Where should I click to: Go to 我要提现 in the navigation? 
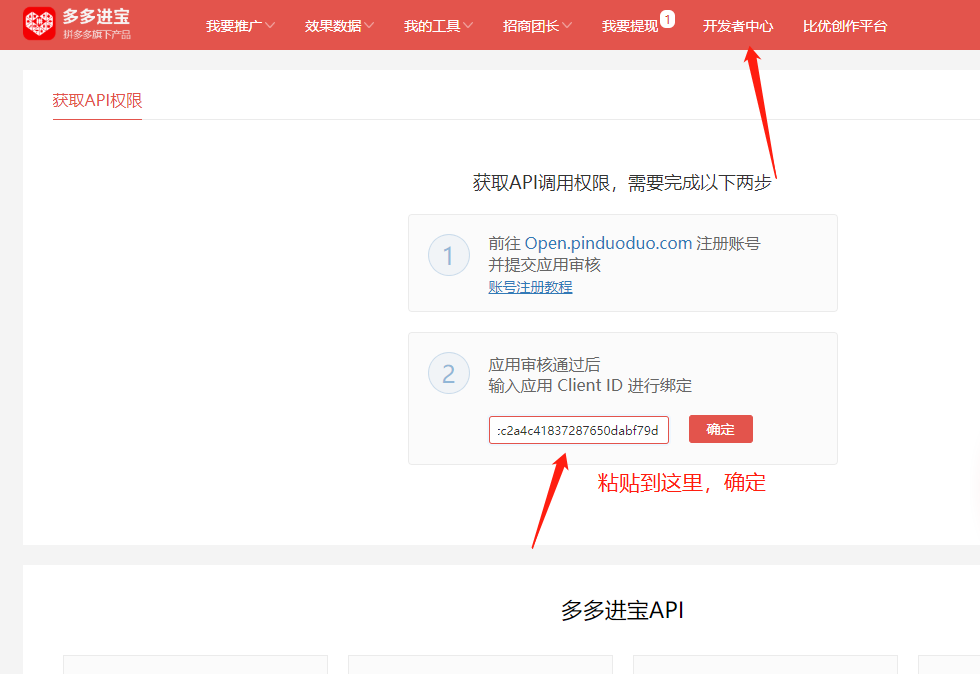point(630,26)
